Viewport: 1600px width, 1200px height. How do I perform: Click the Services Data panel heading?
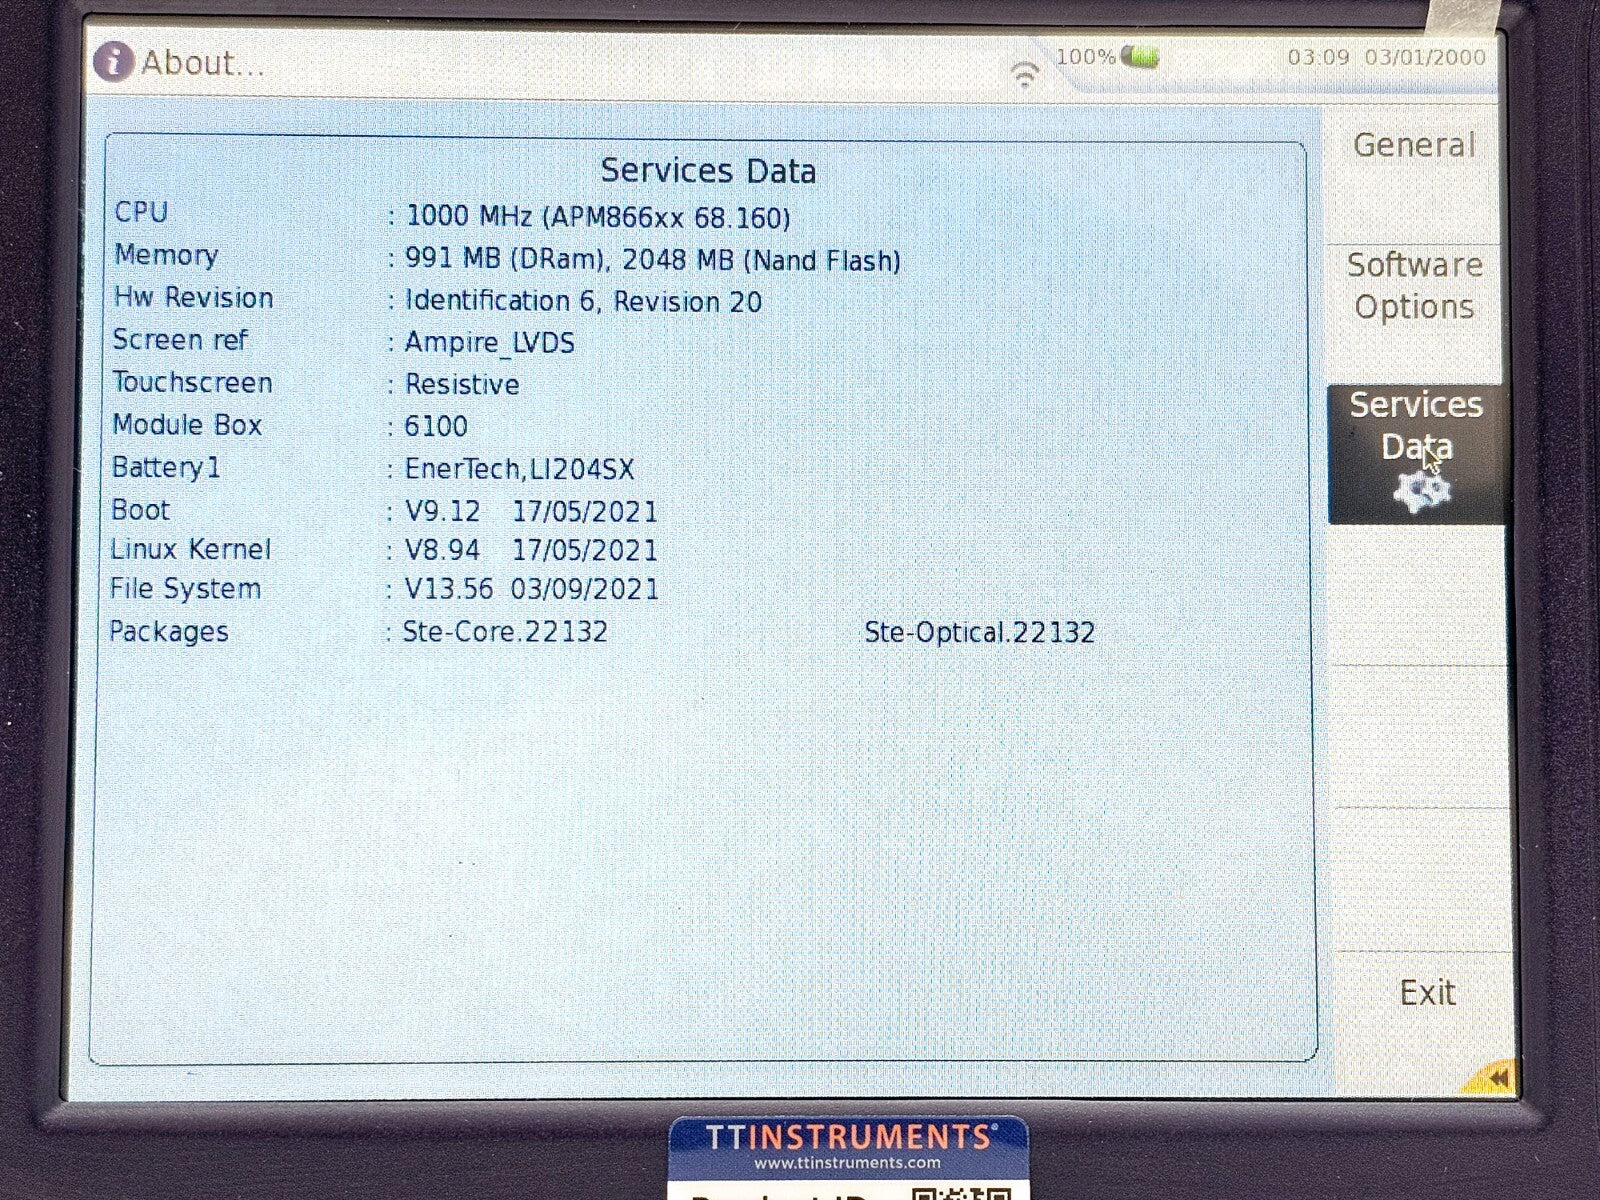[x=708, y=171]
